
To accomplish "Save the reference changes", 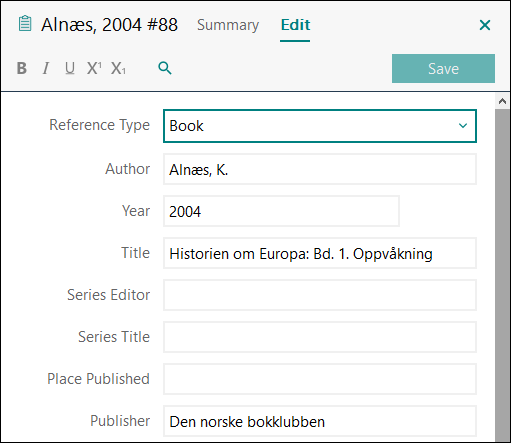I will click(x=443, y=69).
